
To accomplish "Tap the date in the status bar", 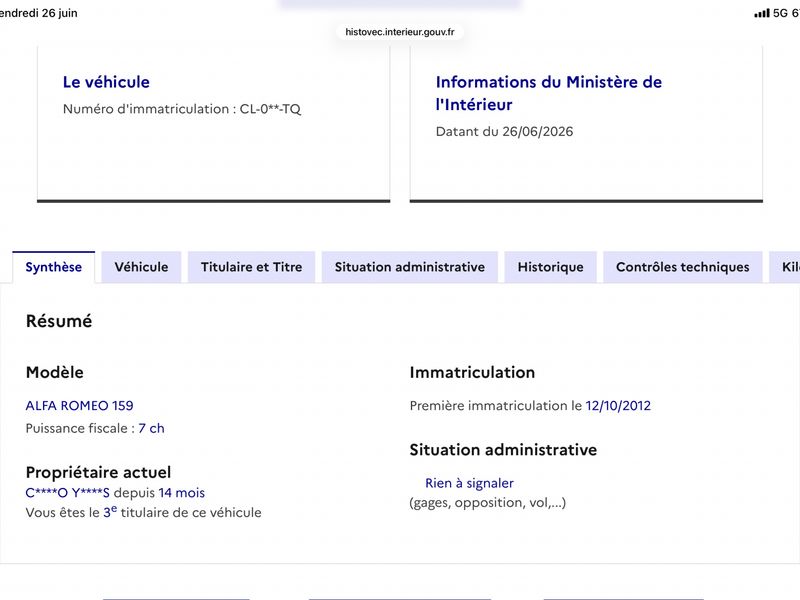I will coord(39,13).
